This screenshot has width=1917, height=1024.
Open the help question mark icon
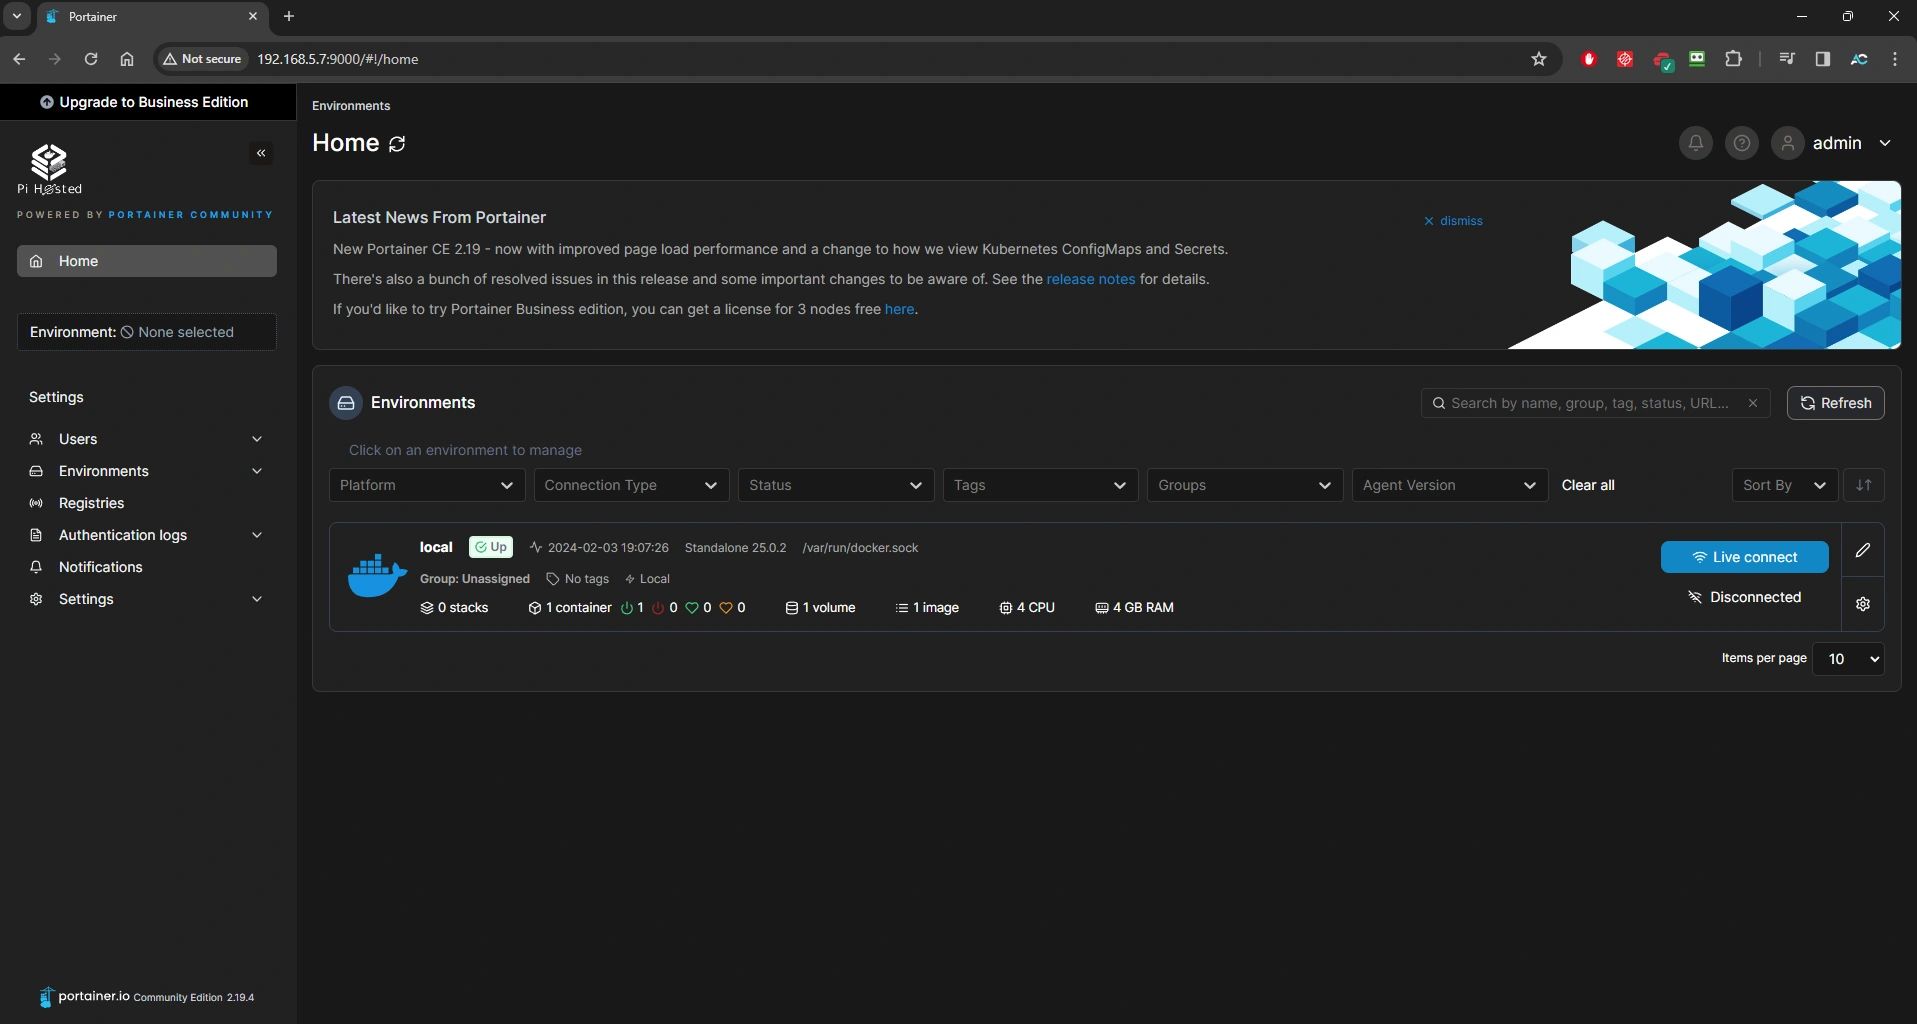1741,143
